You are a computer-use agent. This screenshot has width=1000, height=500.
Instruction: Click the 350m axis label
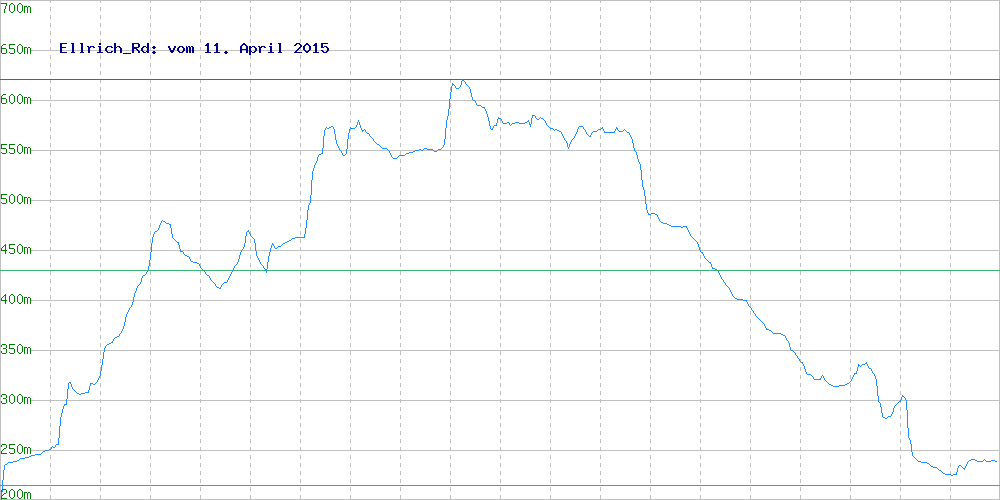click(17, 349)
